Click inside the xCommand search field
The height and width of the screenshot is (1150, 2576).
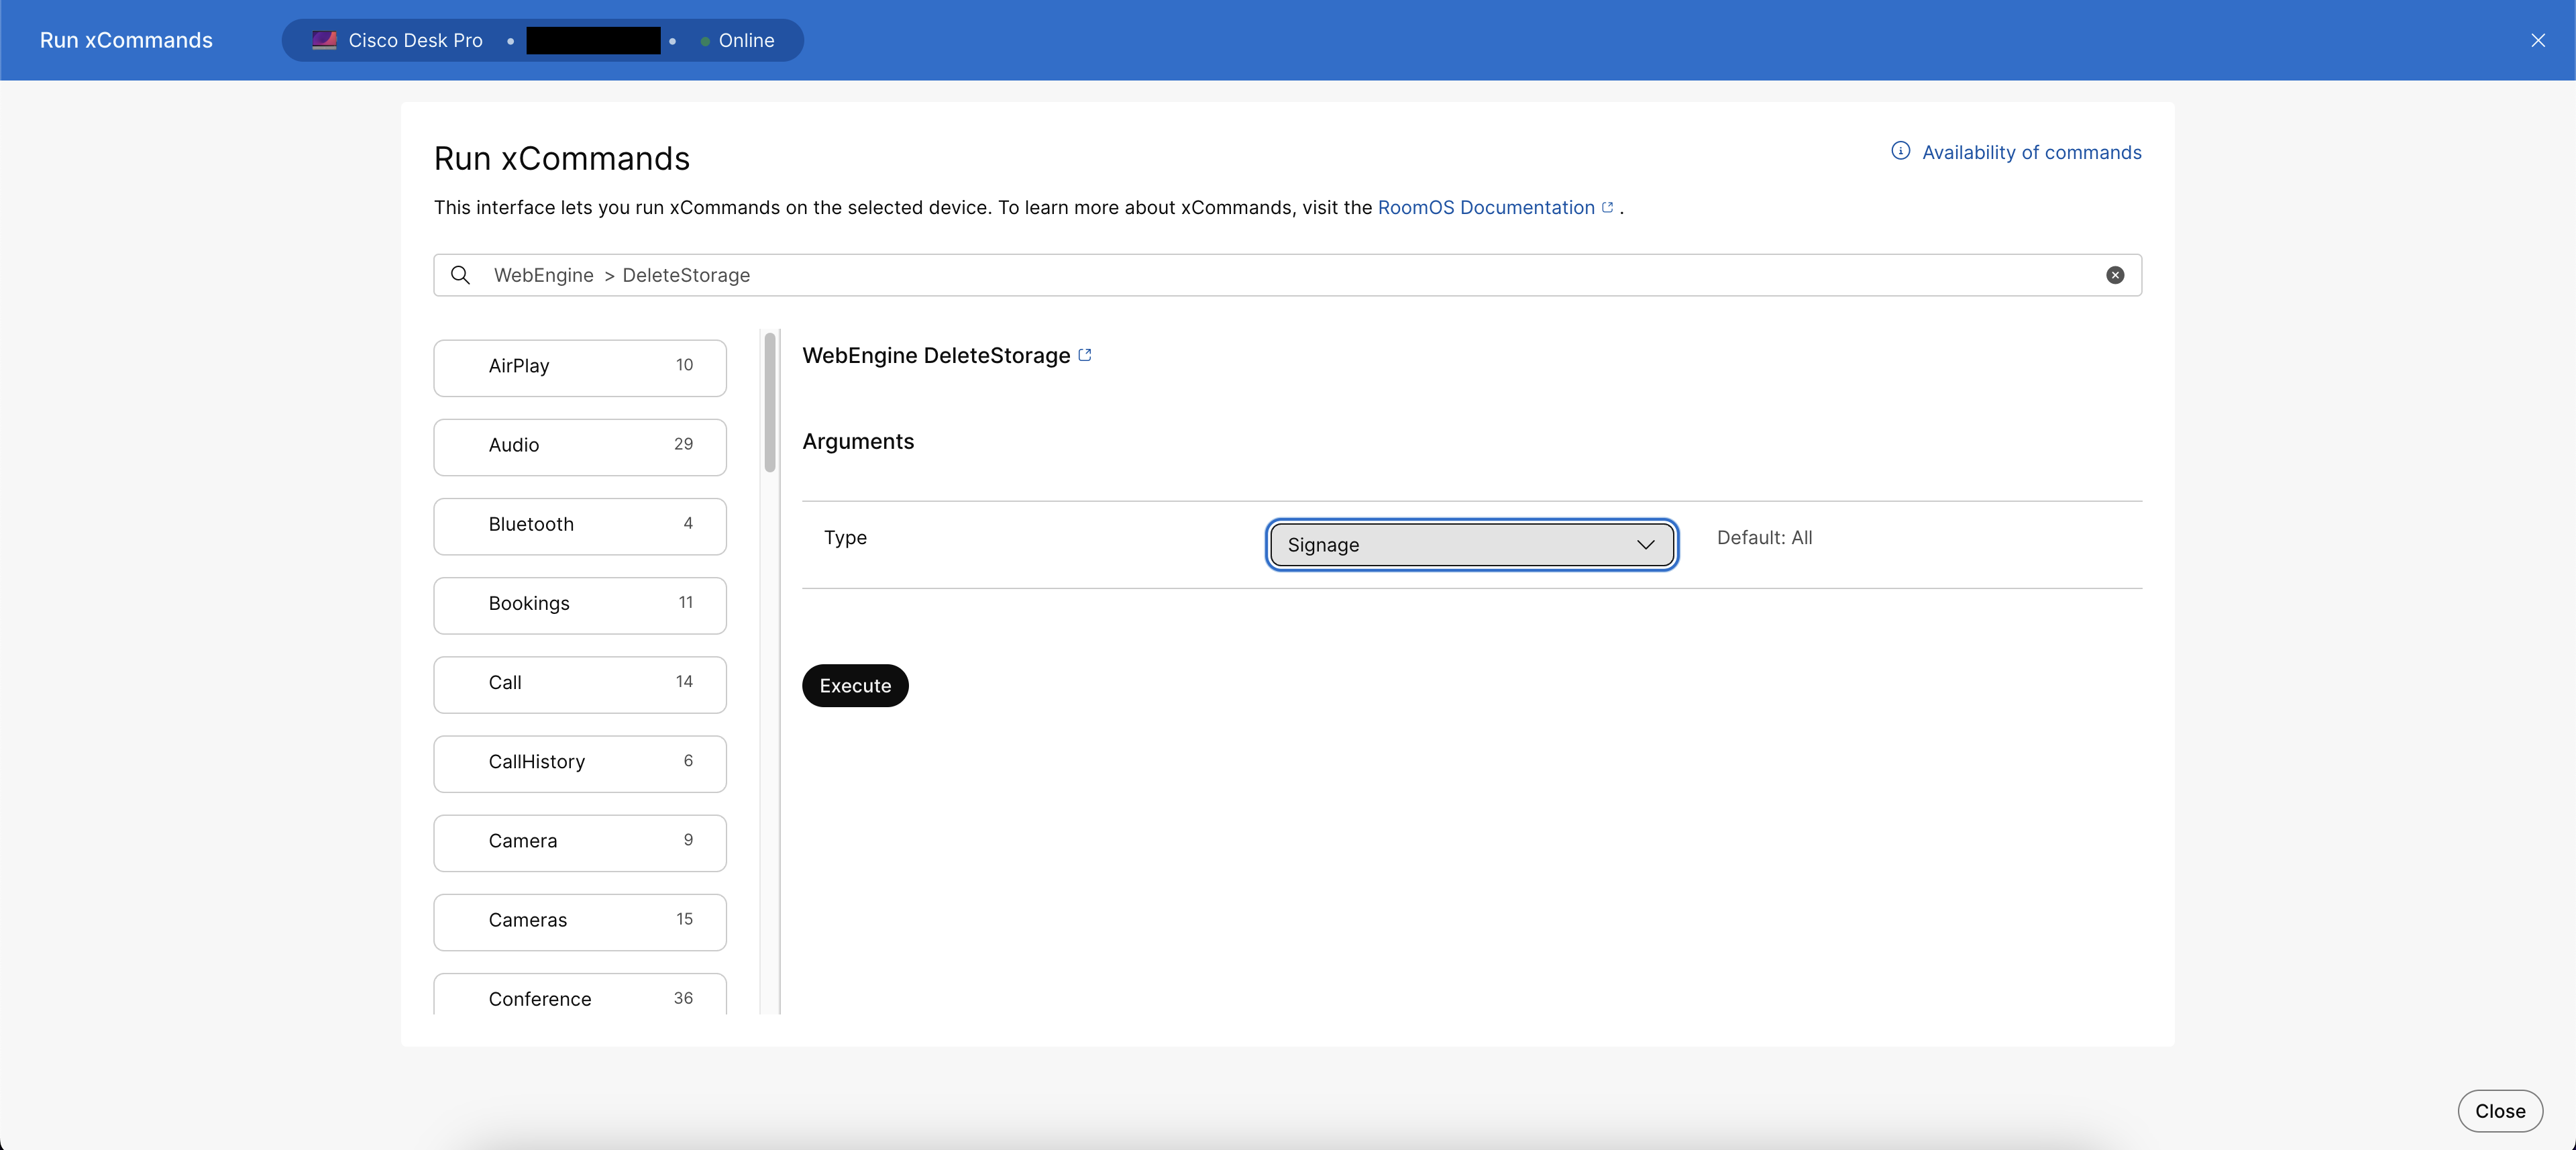(1200, 275)
